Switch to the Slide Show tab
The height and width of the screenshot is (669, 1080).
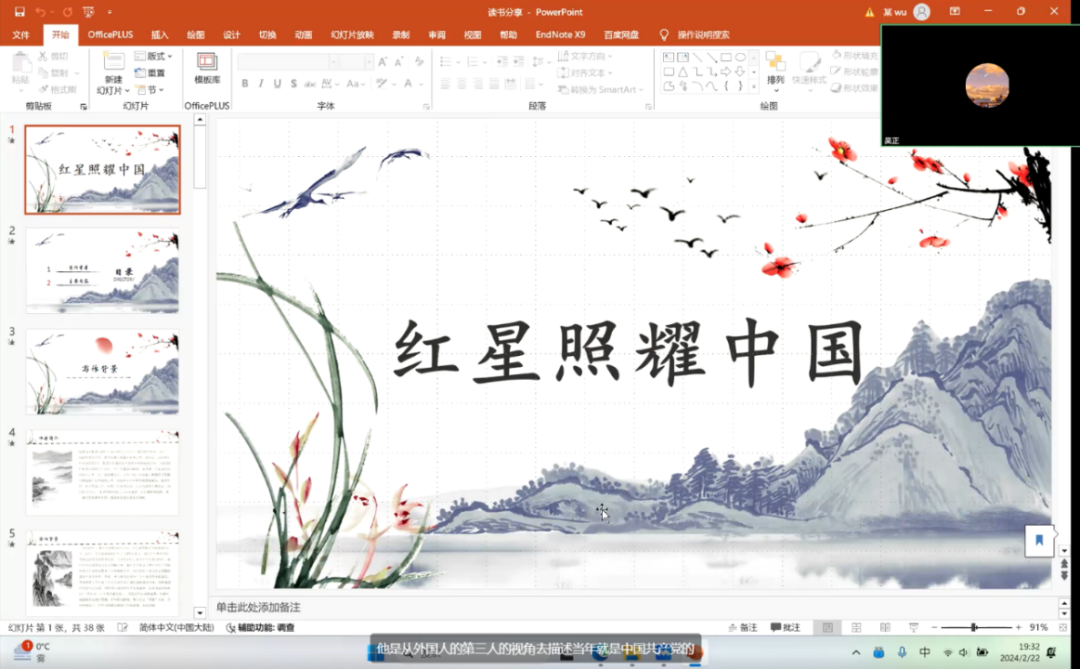pos(352,35)
